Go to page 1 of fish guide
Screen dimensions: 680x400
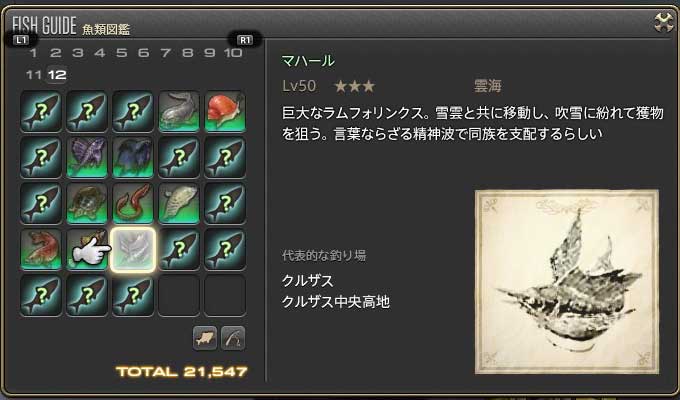coord(33,53)
